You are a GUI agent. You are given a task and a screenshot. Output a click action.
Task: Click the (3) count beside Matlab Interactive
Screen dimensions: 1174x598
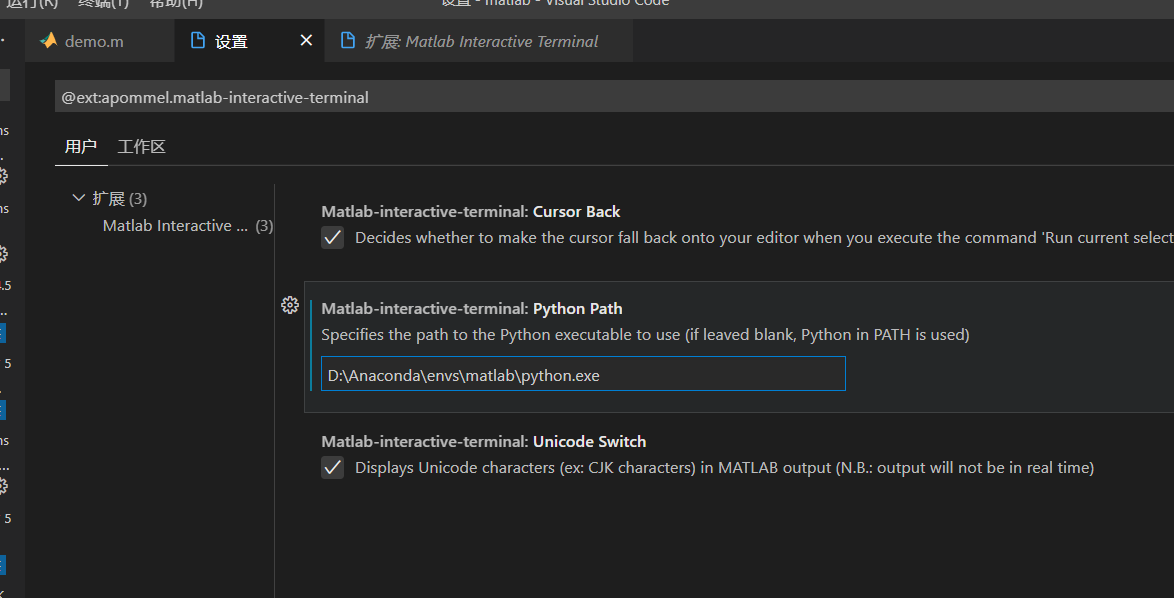click(x=264, y=226)
